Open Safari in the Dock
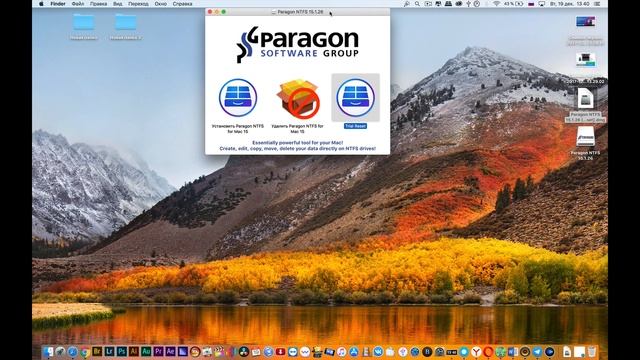 [73, 351]
